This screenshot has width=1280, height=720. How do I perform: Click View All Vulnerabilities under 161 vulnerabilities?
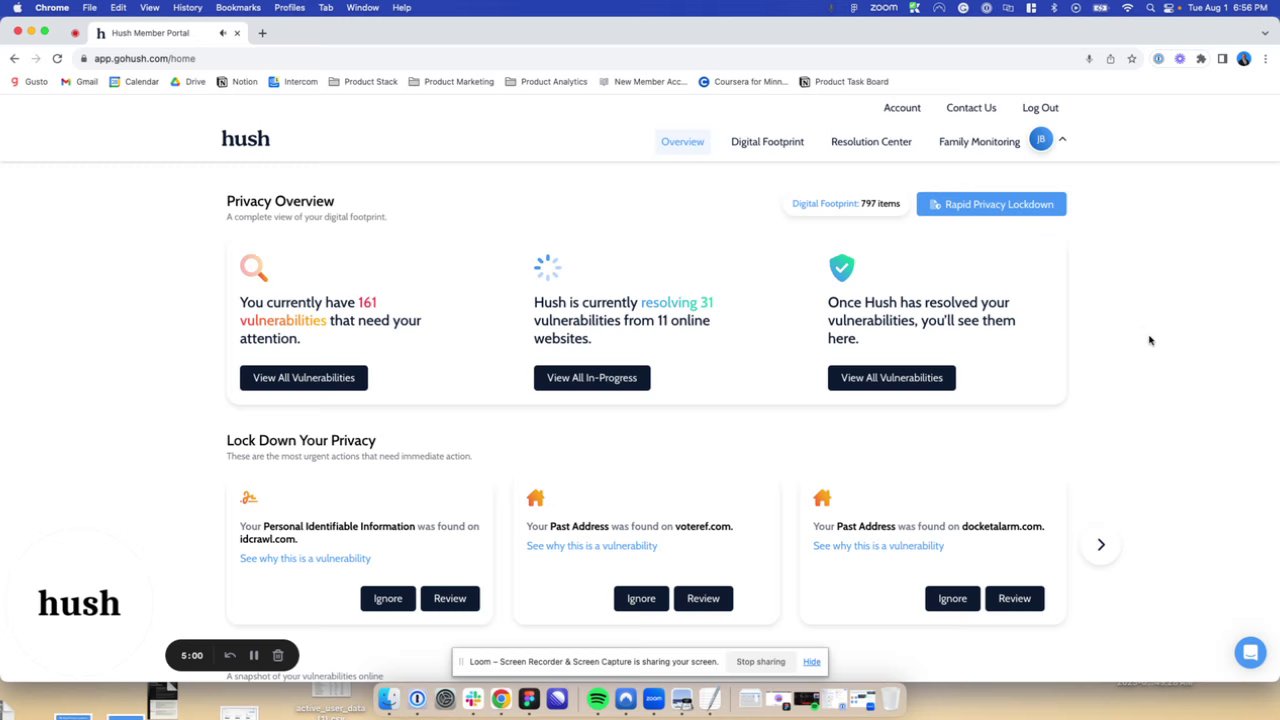[304, 378]
